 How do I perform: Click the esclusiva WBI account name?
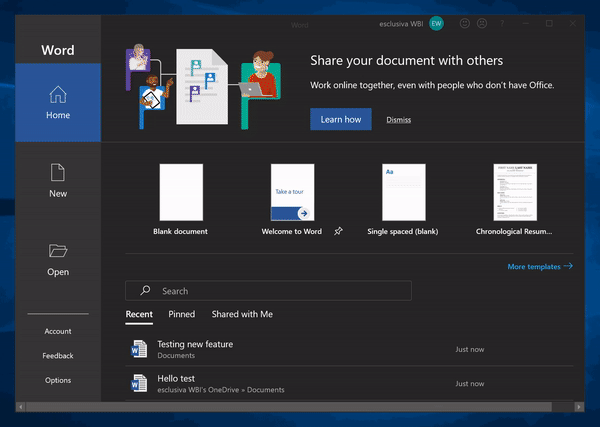(401, 24)
